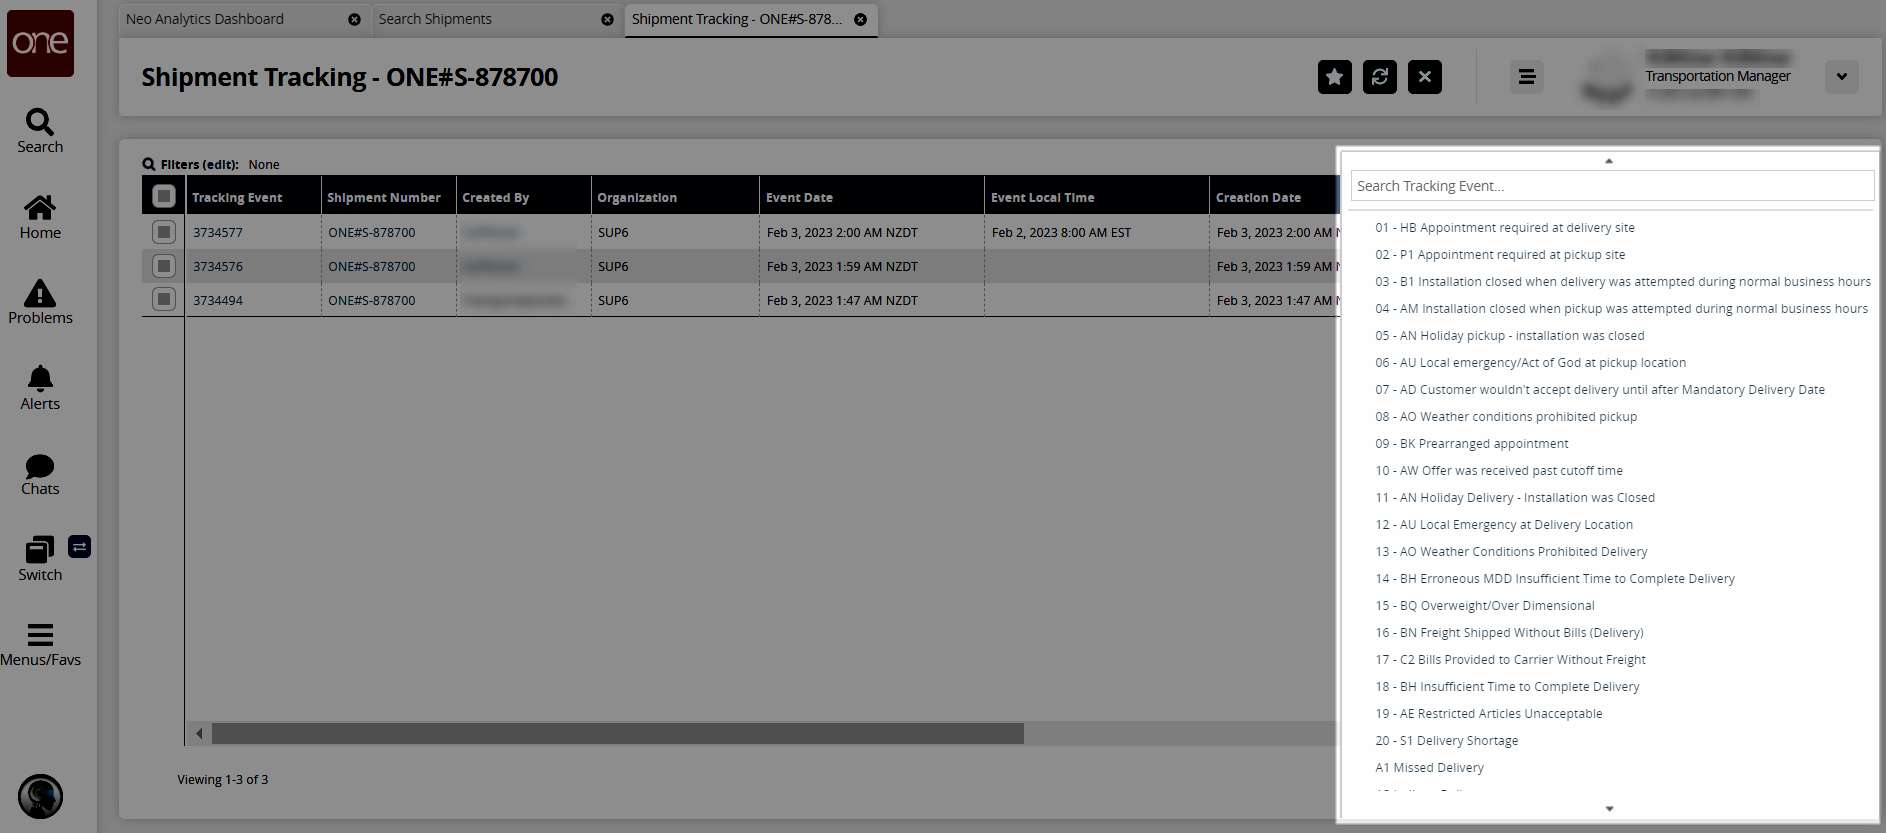Choose 08 - AO Weather conditions prohibited pickup
Viewport: 1886px width, 833px height.
[x=1506, y=417]
